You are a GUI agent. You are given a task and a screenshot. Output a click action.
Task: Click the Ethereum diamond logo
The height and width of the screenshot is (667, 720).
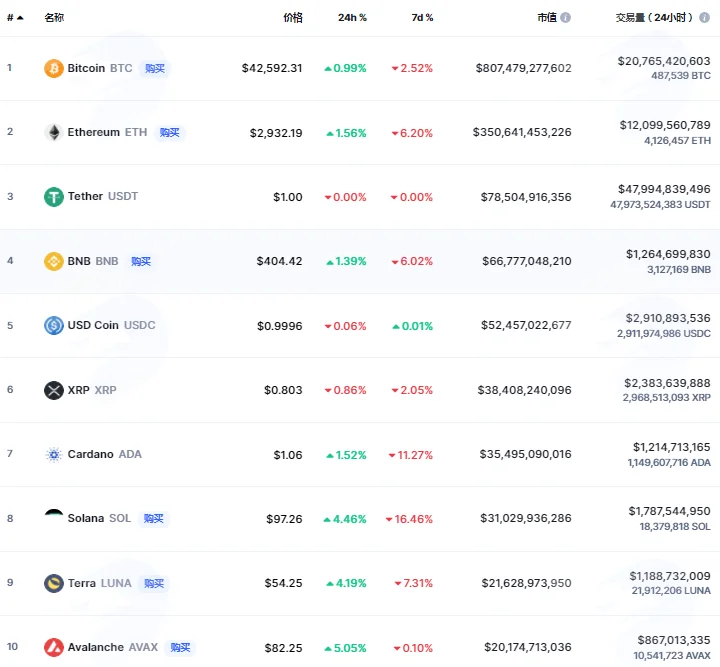[54, 133]
